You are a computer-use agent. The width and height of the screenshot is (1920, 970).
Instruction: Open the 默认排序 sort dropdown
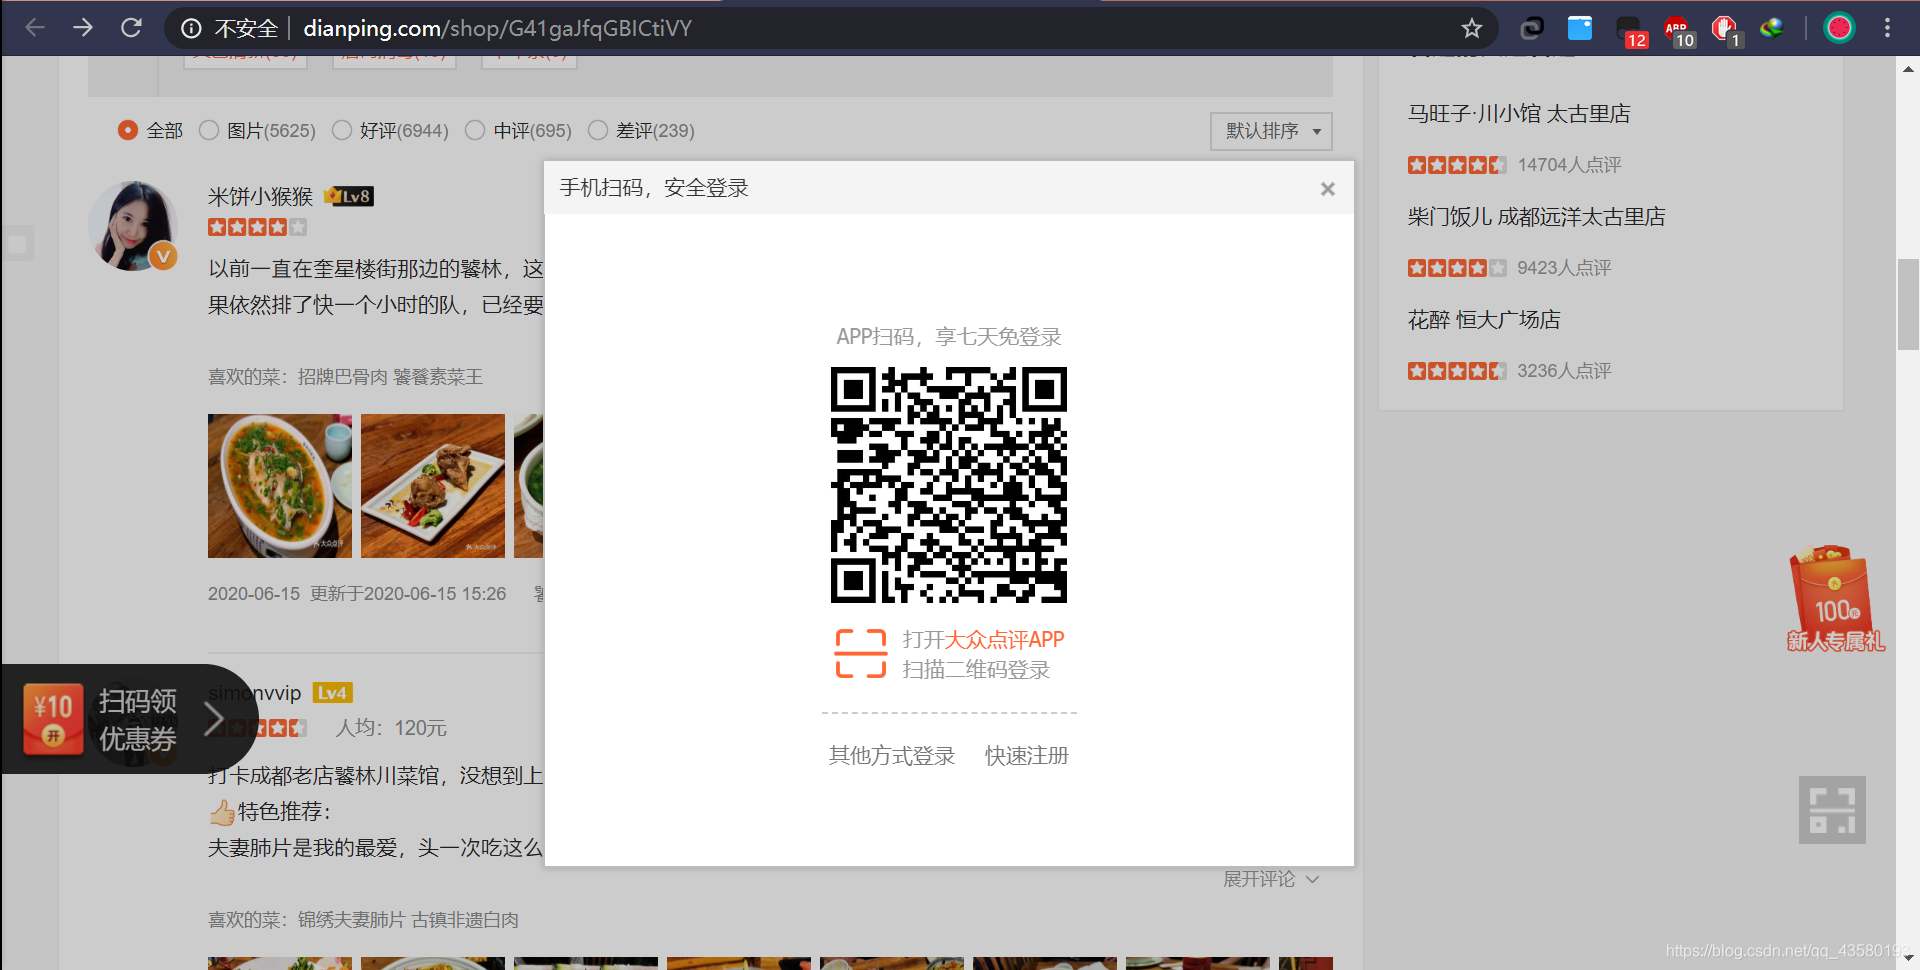(1271, 131)
